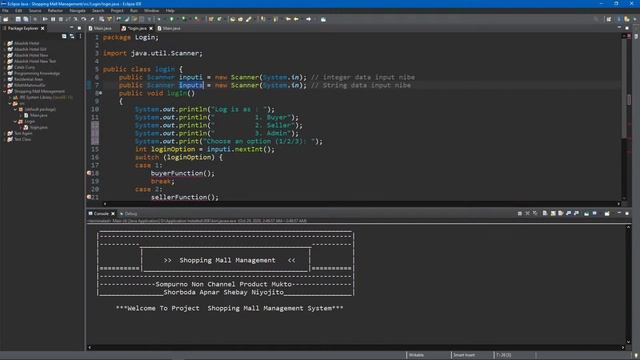Minimize the Console view
Viewport: 640px width, 360px height.
[x=619, y=213]
